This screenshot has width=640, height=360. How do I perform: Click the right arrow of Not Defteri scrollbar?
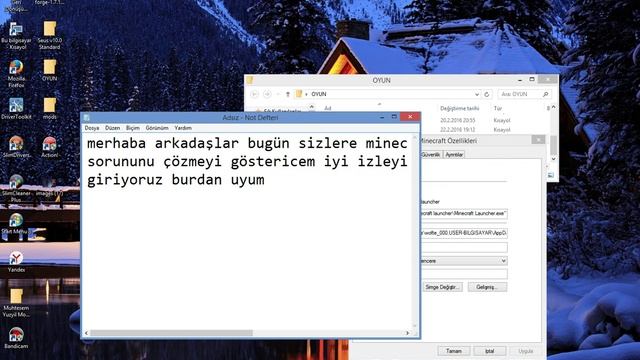coord(407,333)
